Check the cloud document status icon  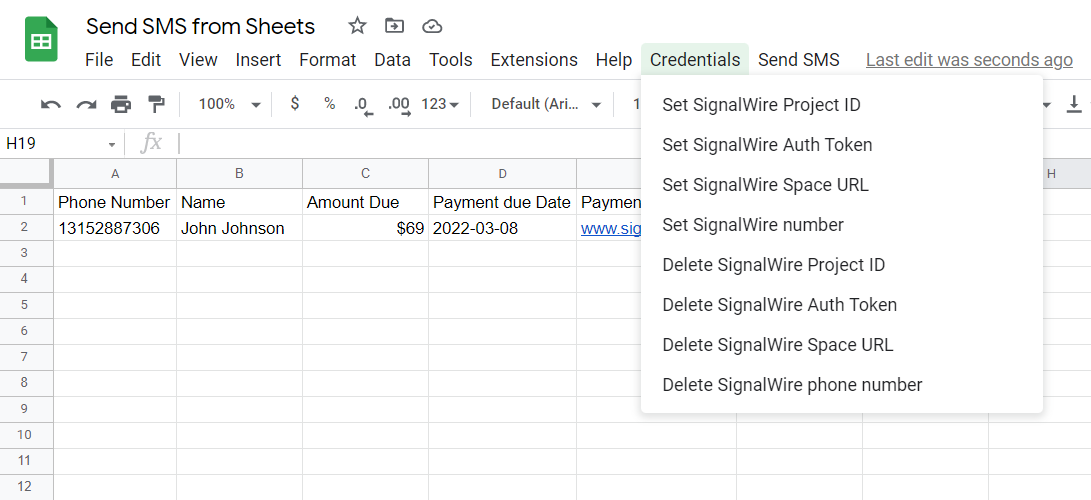tap(432, 26)
